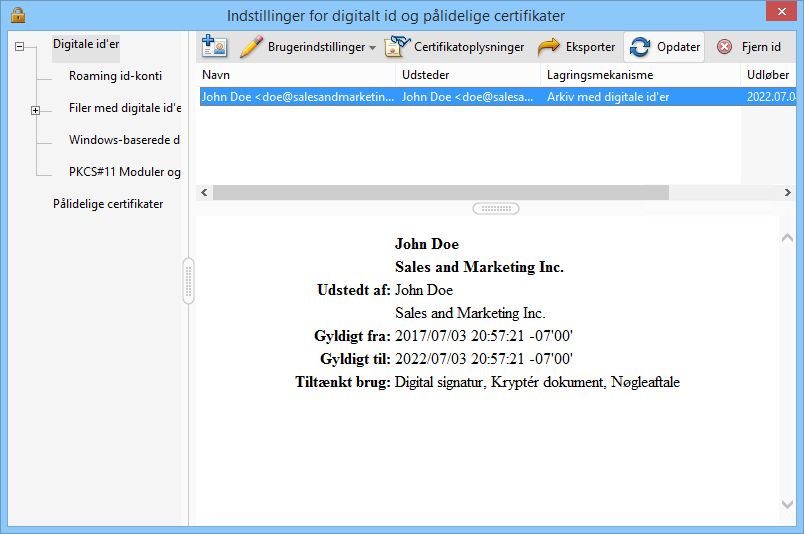Close the dialog with the red X

point(781,11)
